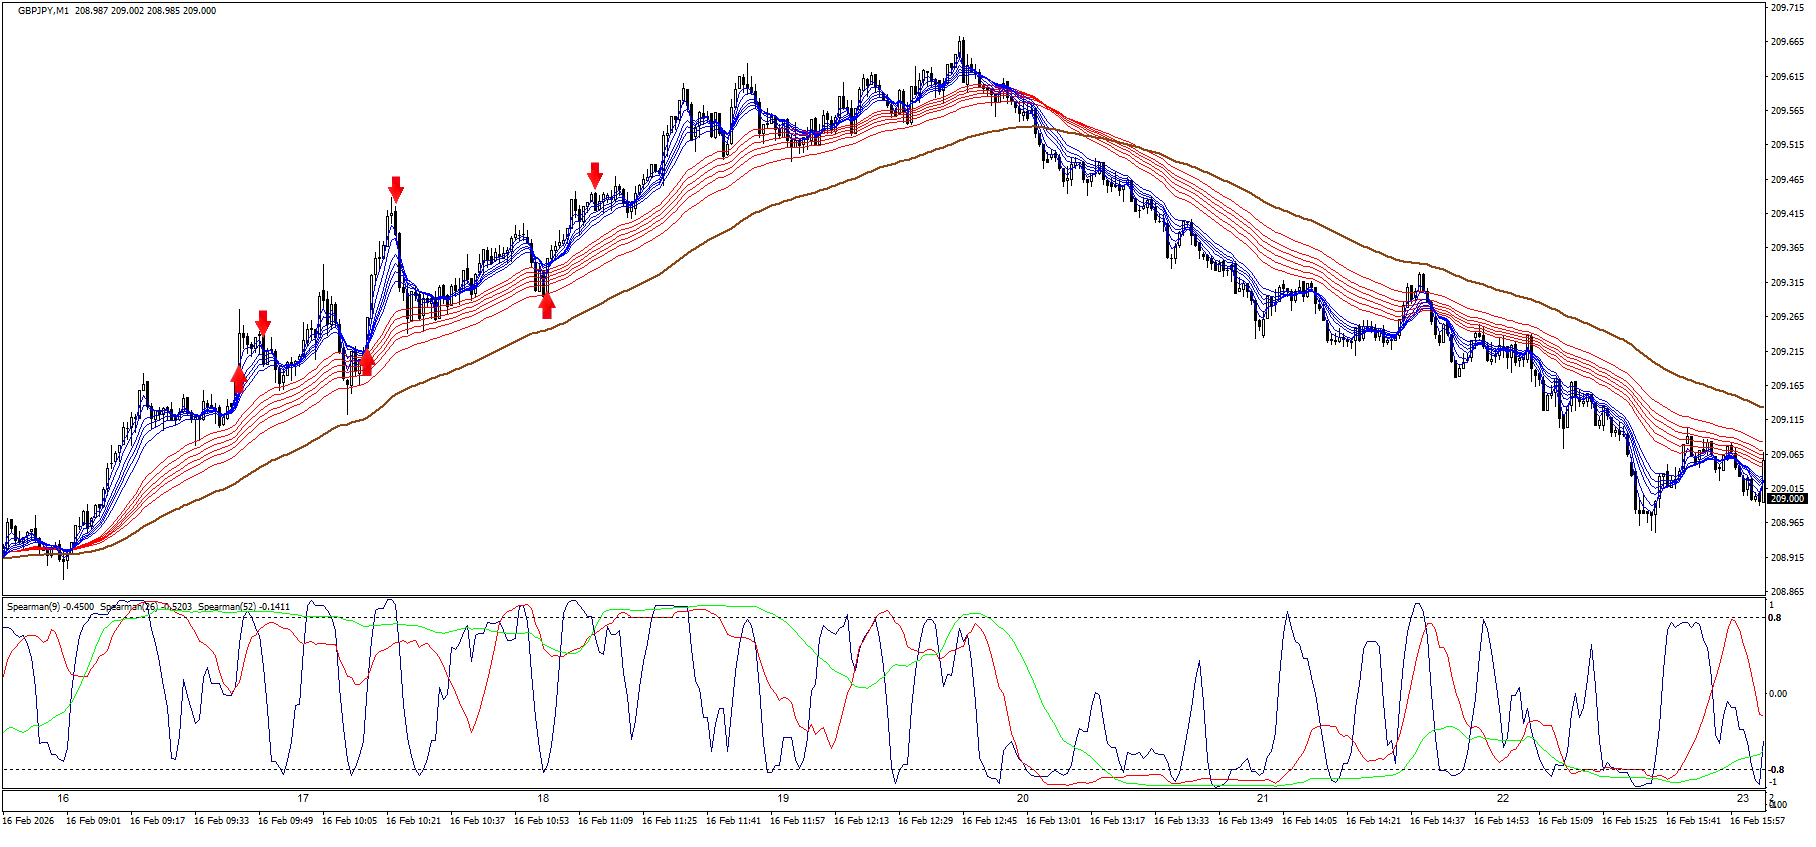The image size is (1816, 847).
Task: Select the tallest red down arrow above the price spike
Action: pyautogui.click(x=396, y=188)
